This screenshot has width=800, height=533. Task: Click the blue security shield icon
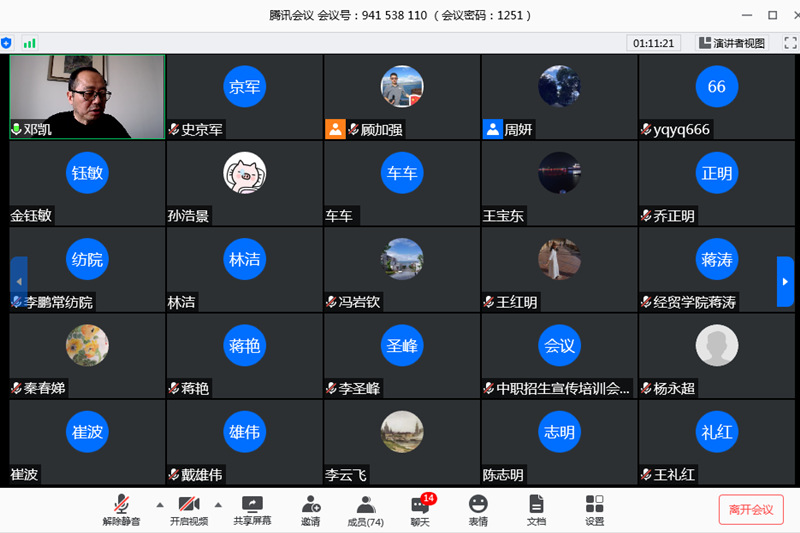pos(7,43)
